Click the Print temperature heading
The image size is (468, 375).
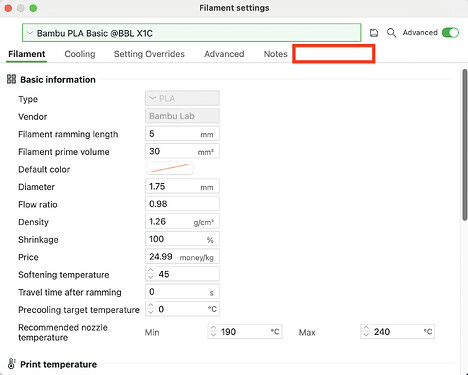(58, 364)
